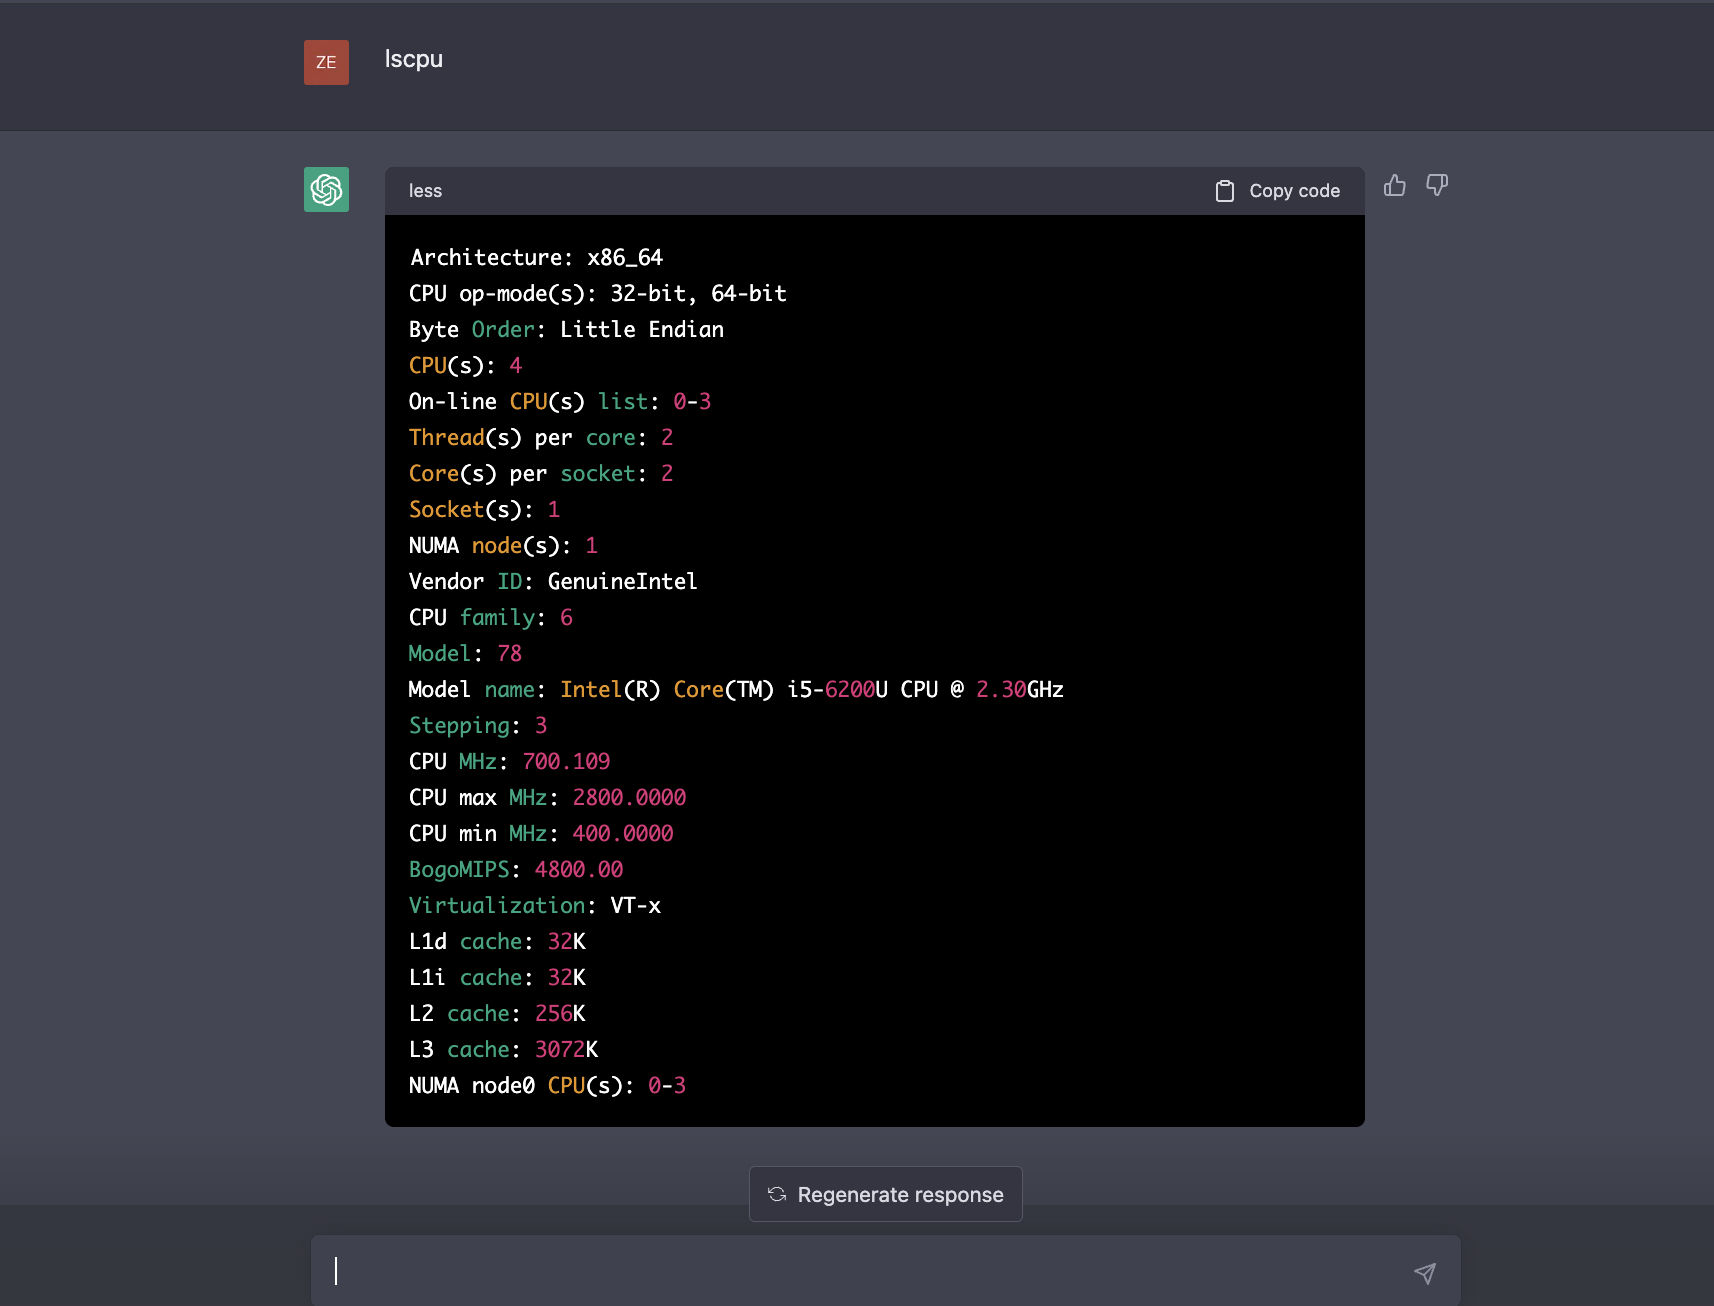Screen dimensions: 1714x1306
Task: Click the 'BogoMIPS: 4800.00' line
Action: coord(516,870)
